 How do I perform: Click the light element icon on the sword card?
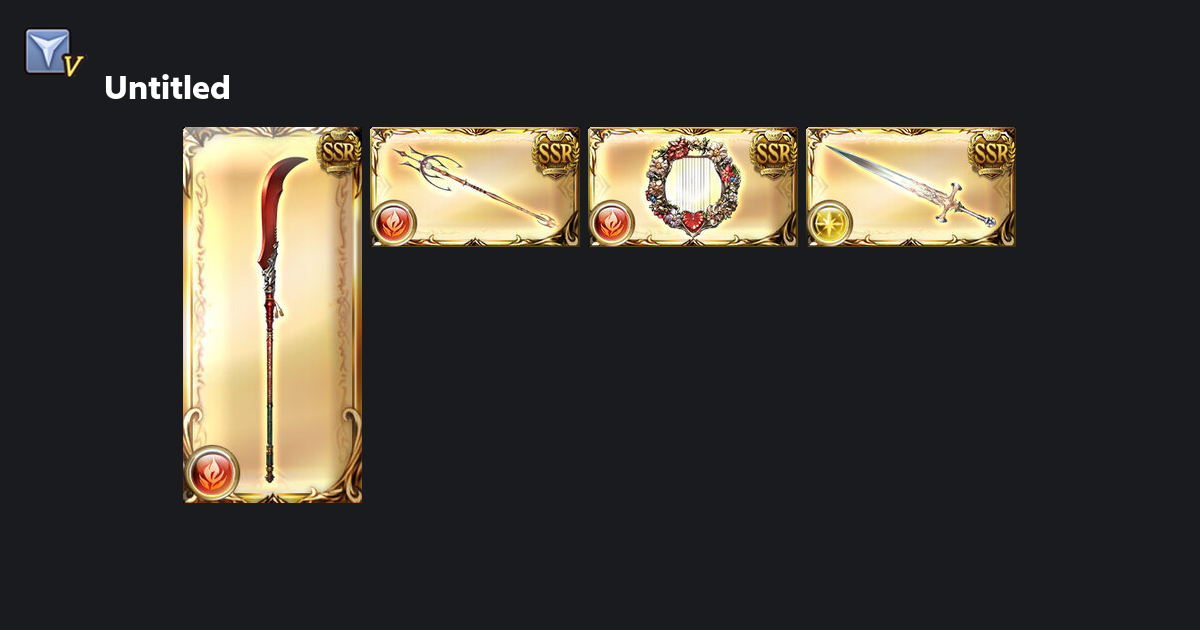pyautogui.click(x=829, y=222)
